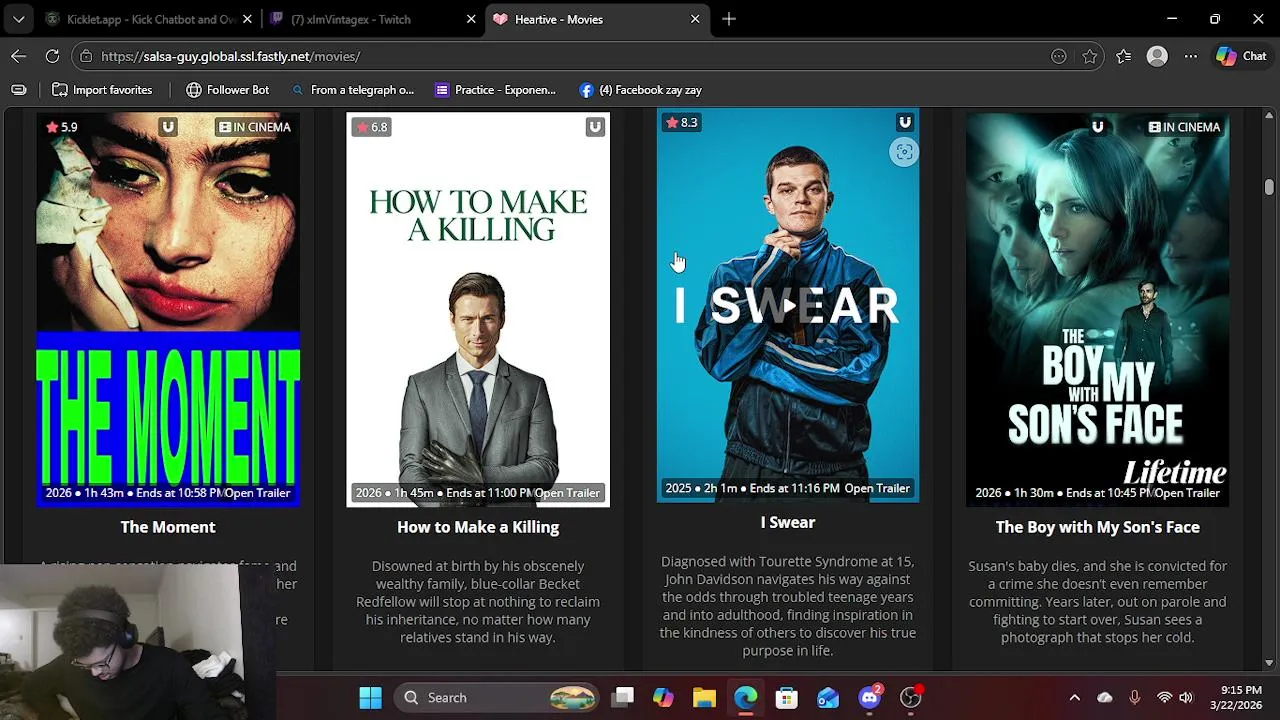Close the xImVintagex Twitch tab

471,19
